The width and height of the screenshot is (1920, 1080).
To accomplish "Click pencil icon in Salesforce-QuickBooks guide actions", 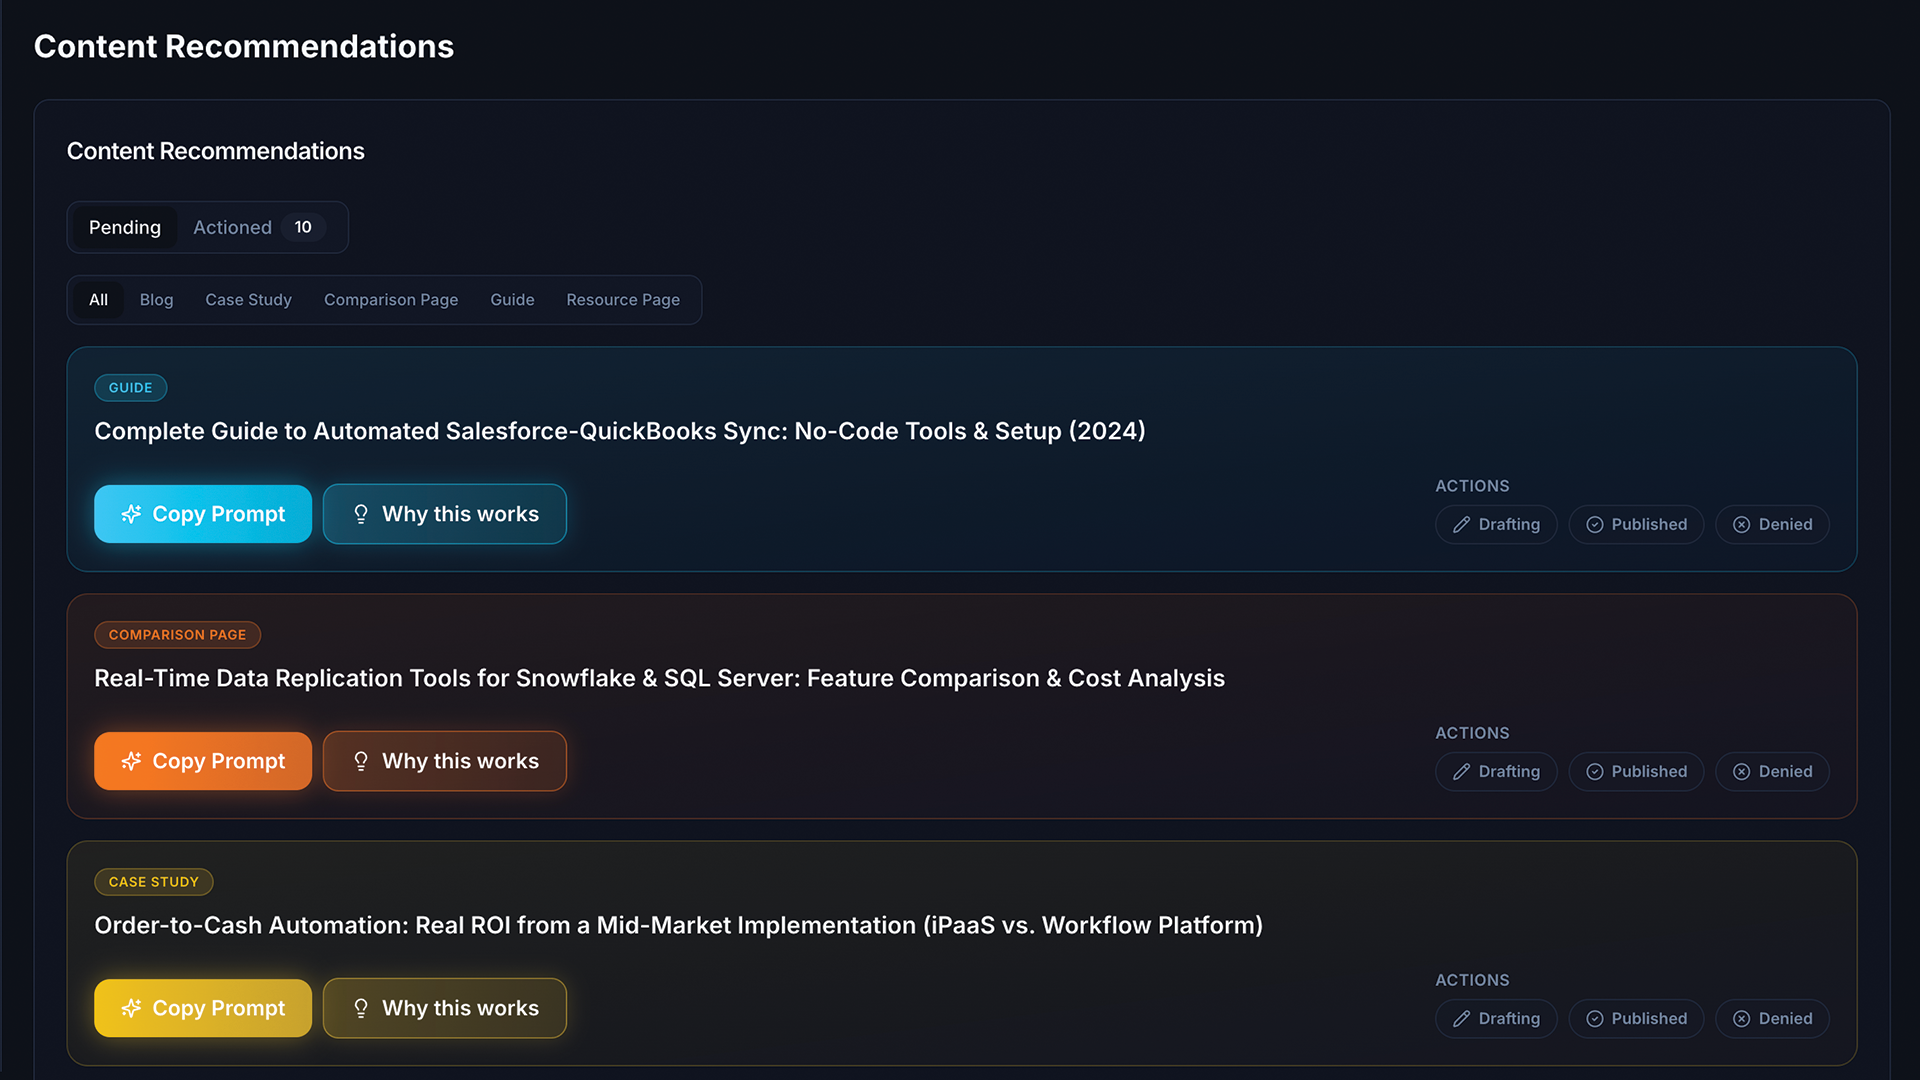I will pyautogui.click(x=1461, y=524).
